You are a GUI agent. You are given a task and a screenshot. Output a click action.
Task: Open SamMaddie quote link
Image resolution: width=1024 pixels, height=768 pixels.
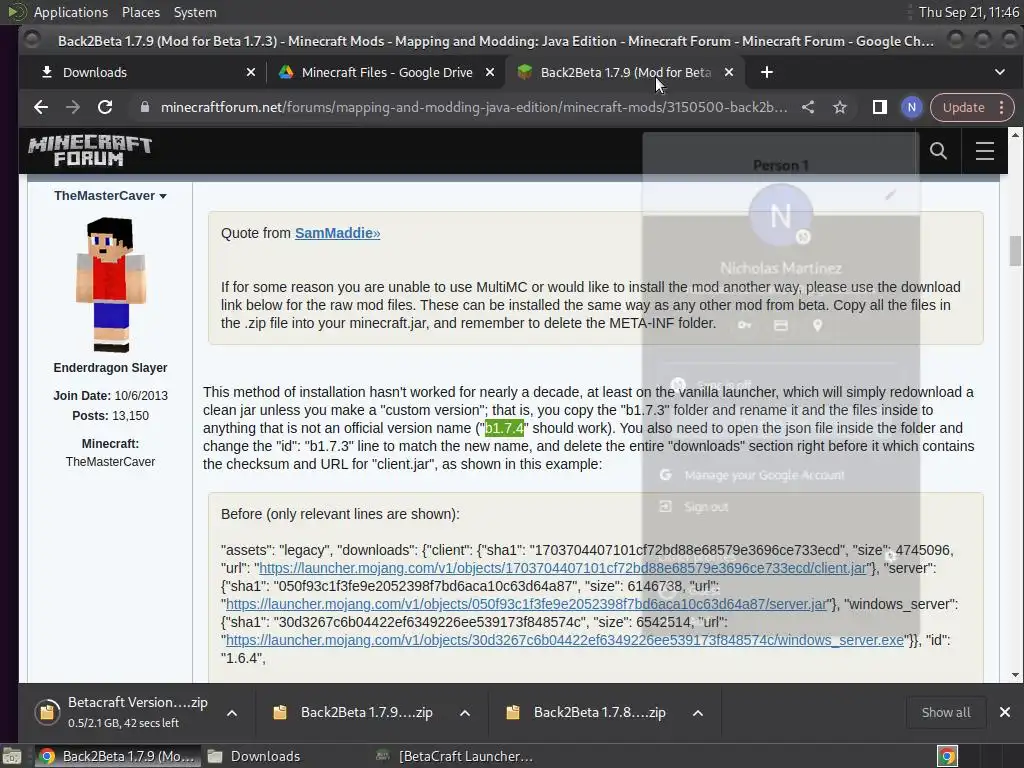(x=337, y=233)
